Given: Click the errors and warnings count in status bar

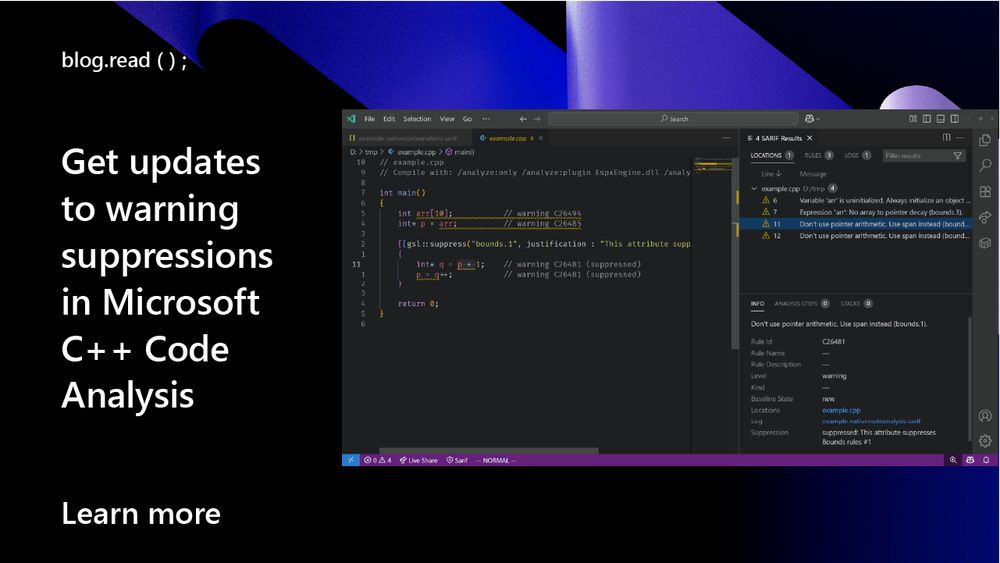Looking at the screenshot, I should (378, 460).
